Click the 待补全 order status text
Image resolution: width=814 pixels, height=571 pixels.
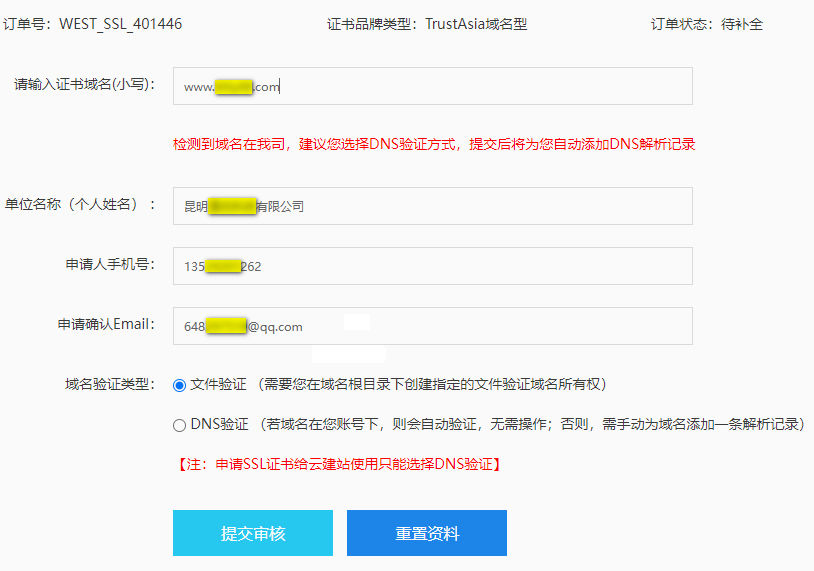click(742, 24)
